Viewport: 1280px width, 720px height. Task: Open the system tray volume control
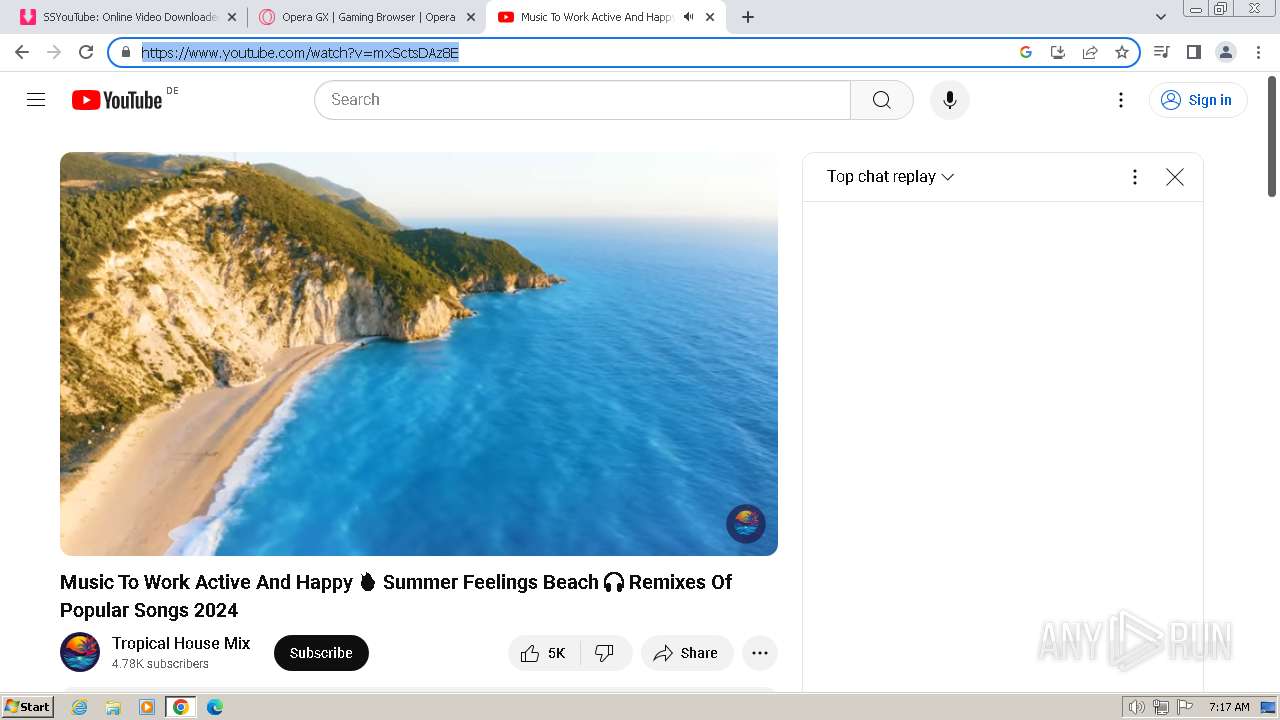coord(1136,707)
